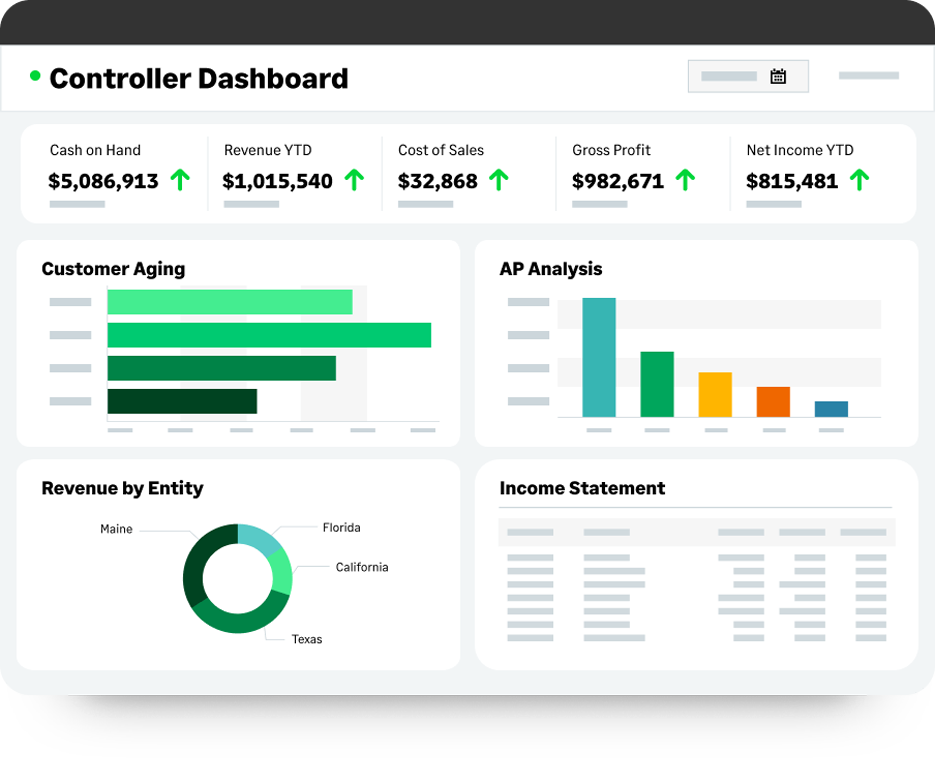
Task: Click the top bar in Customer Aging chart
Action: point(228,300)
